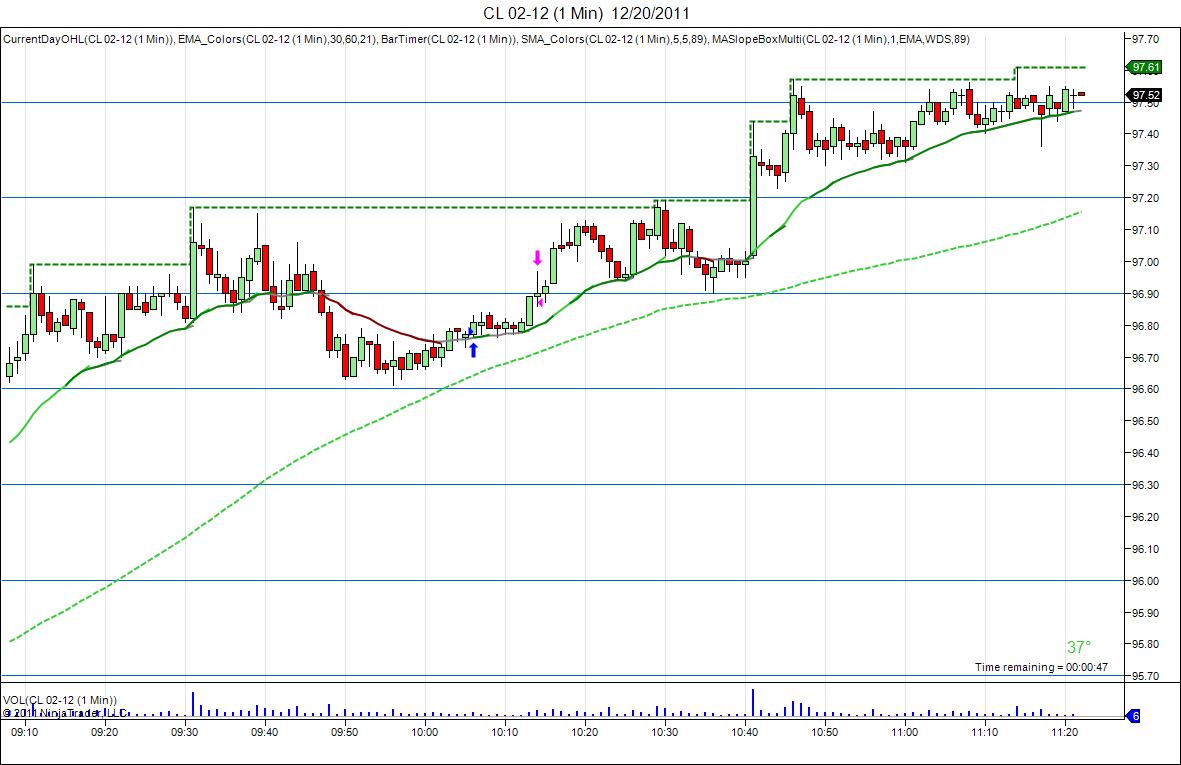
Task: Click the 10:10 time axis label
Action: (505, 732)
